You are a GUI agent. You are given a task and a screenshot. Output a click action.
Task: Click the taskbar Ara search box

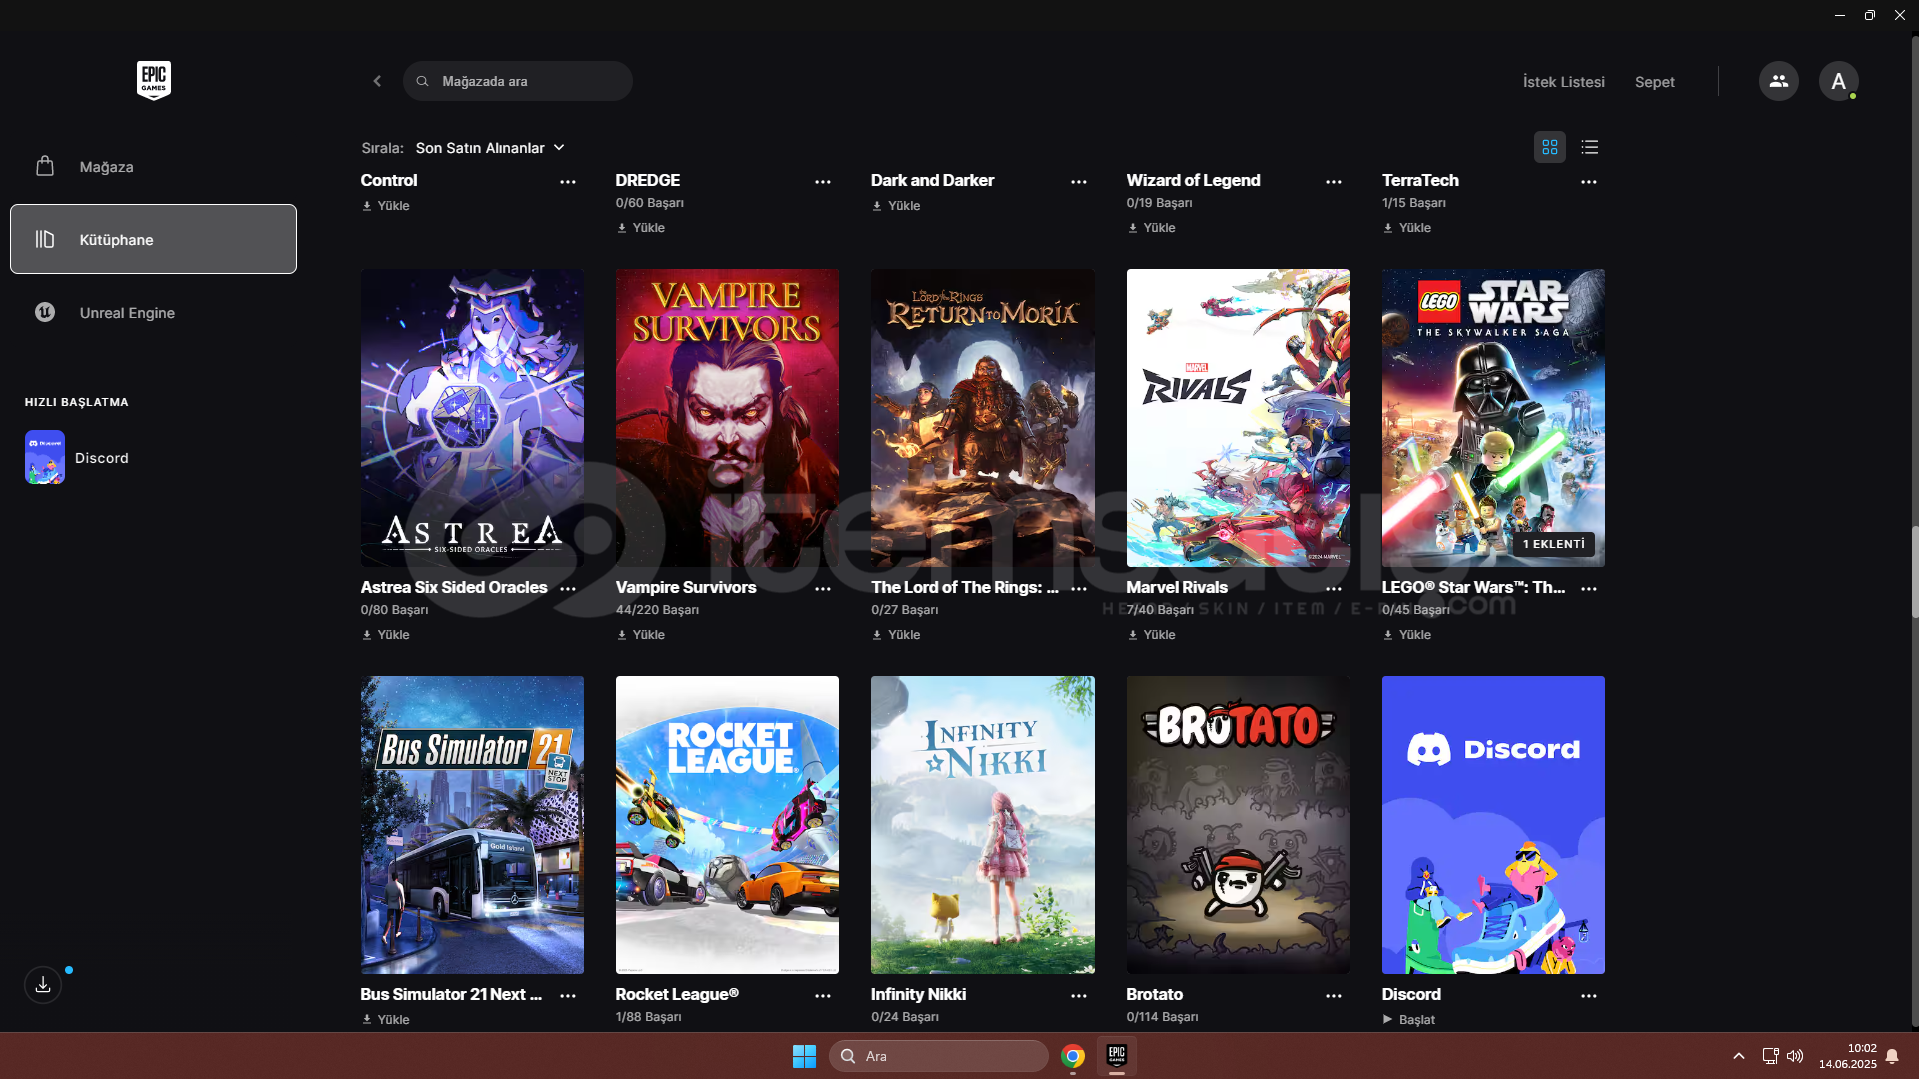tap(938, 1056)
